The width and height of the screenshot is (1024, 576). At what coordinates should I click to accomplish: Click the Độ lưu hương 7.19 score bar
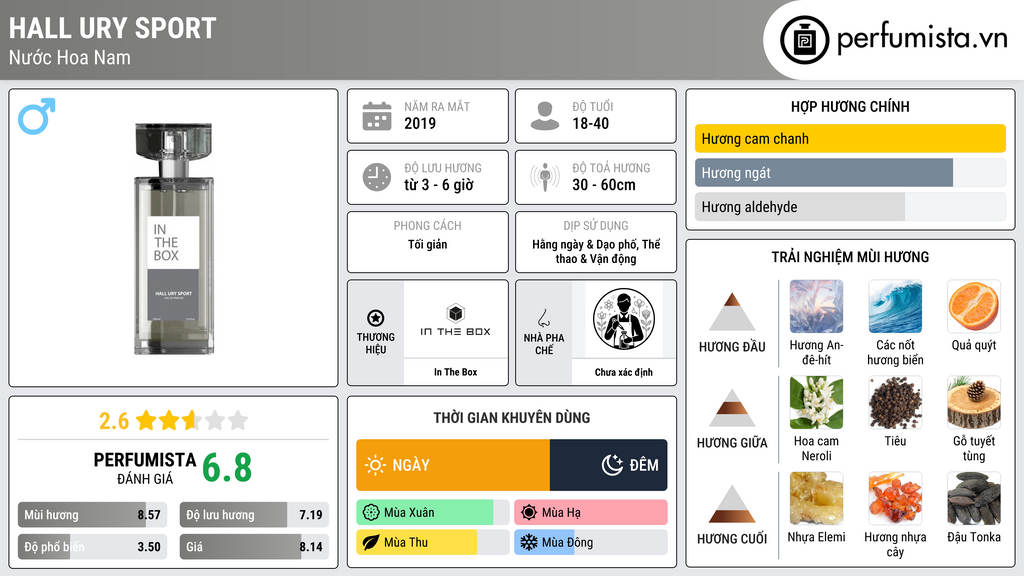[255, 515]
